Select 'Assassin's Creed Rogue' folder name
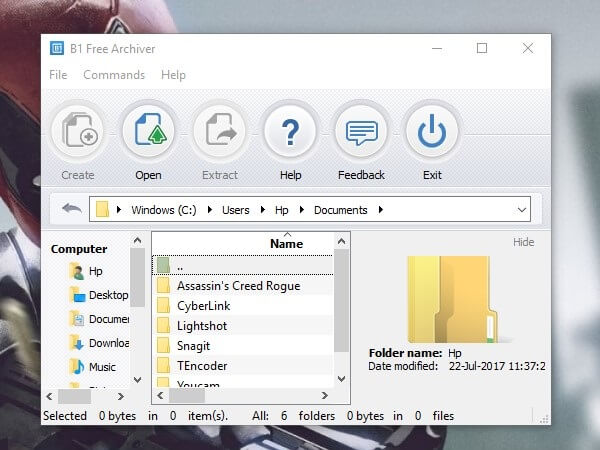The width and height of the screenshot is (600, 450). point(238,286)
